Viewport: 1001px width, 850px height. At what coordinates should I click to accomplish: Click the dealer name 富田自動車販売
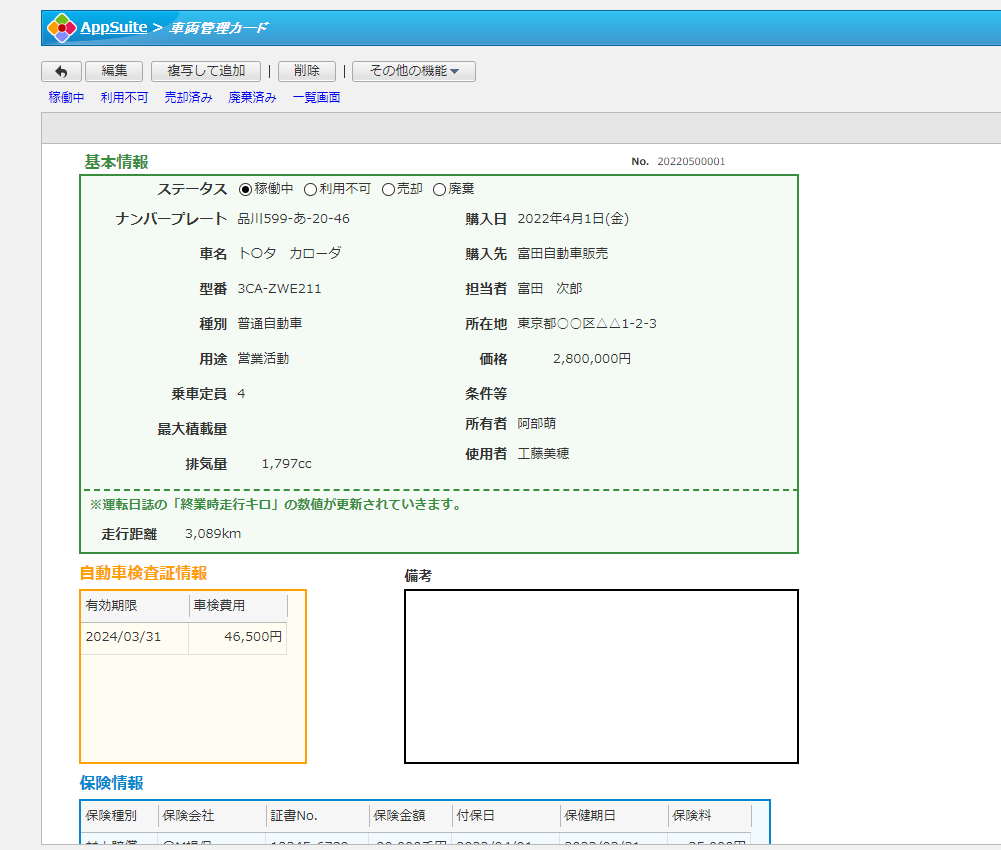coord(562,254)
